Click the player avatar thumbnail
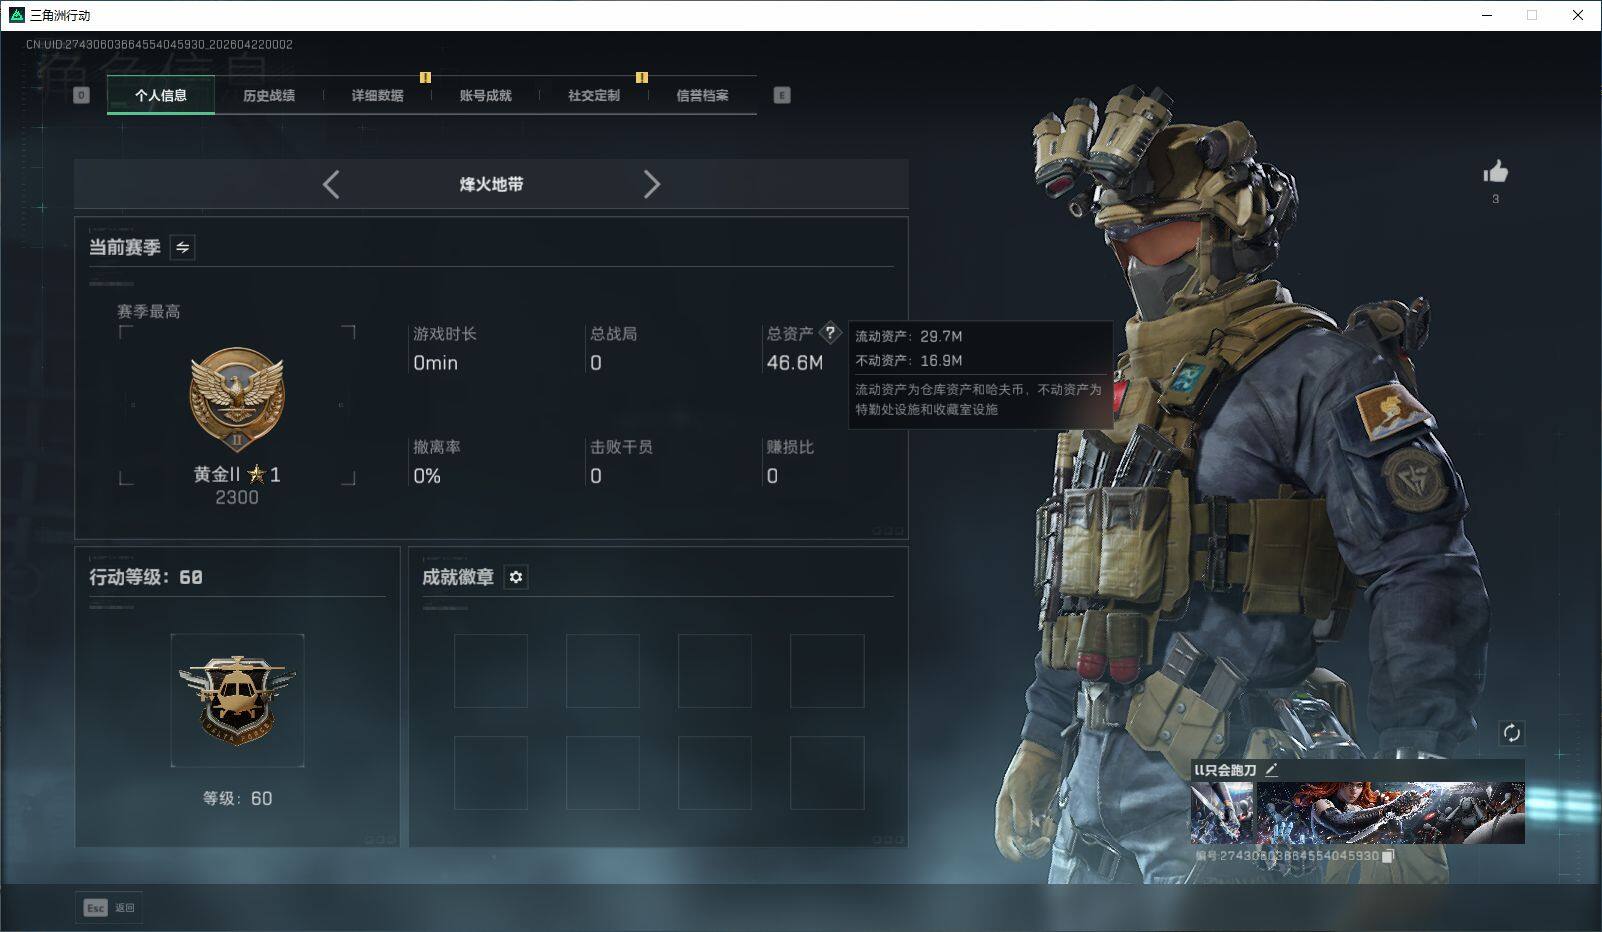1602x932 pixels. pos(1222,813)
